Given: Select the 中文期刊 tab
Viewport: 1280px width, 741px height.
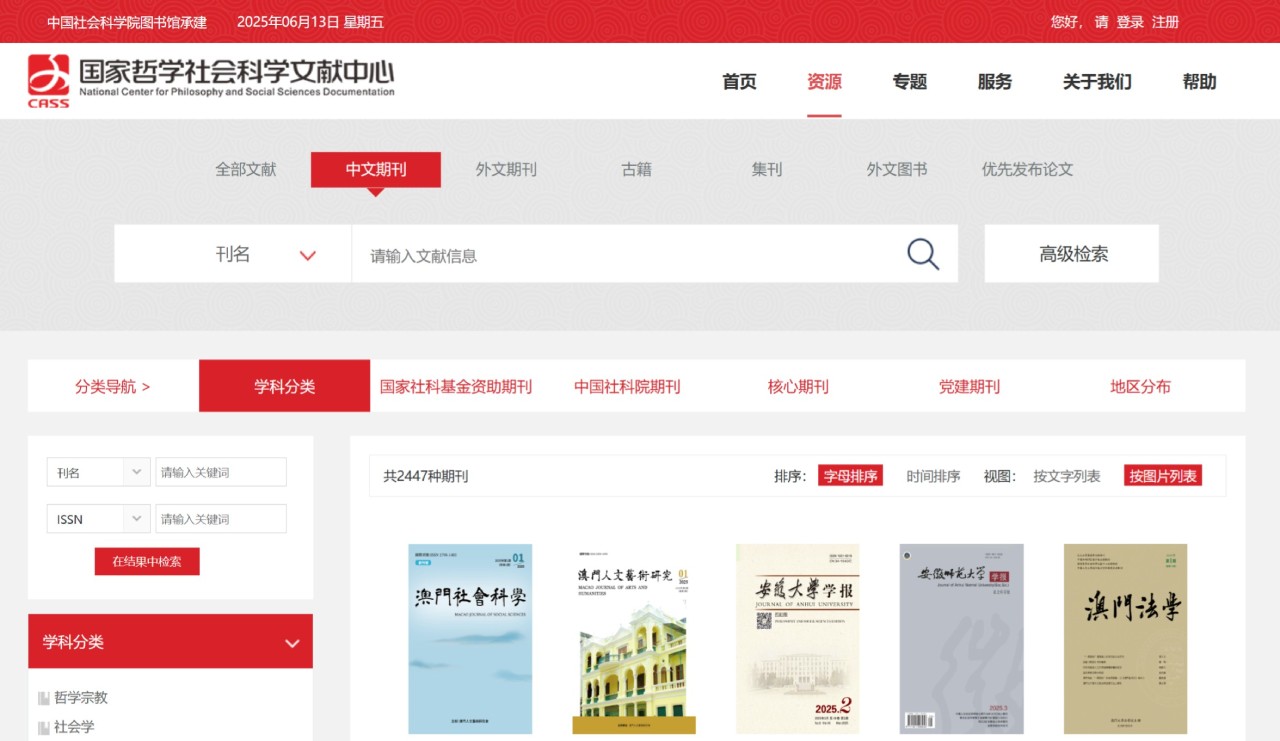Looking at the screenshot, I should tap(376, 170).
